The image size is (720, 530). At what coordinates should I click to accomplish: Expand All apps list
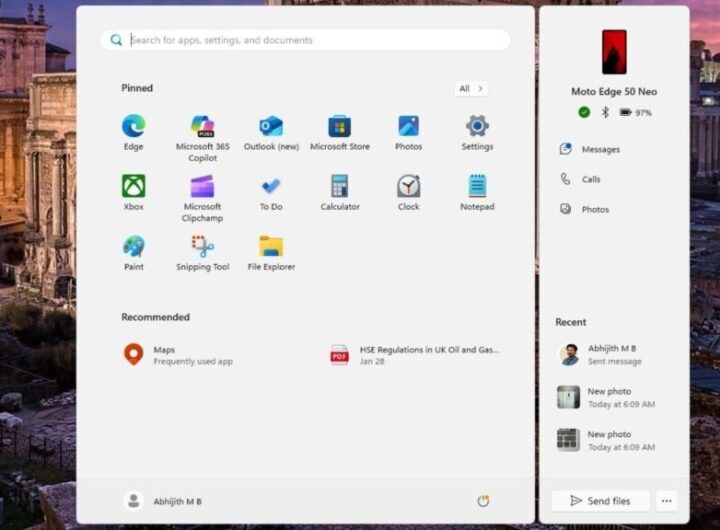click(470, 89)
